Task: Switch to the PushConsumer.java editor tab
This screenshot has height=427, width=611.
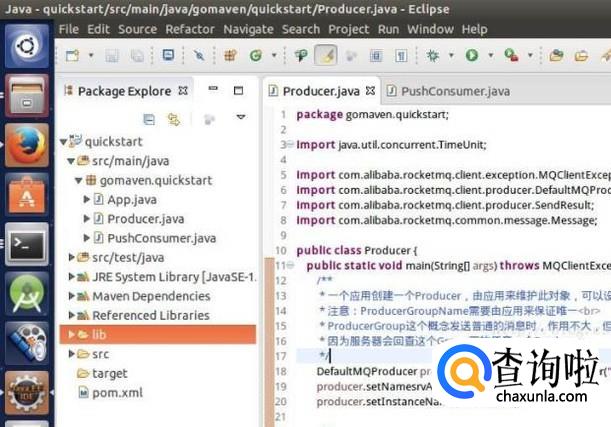Action: (449, 91)
